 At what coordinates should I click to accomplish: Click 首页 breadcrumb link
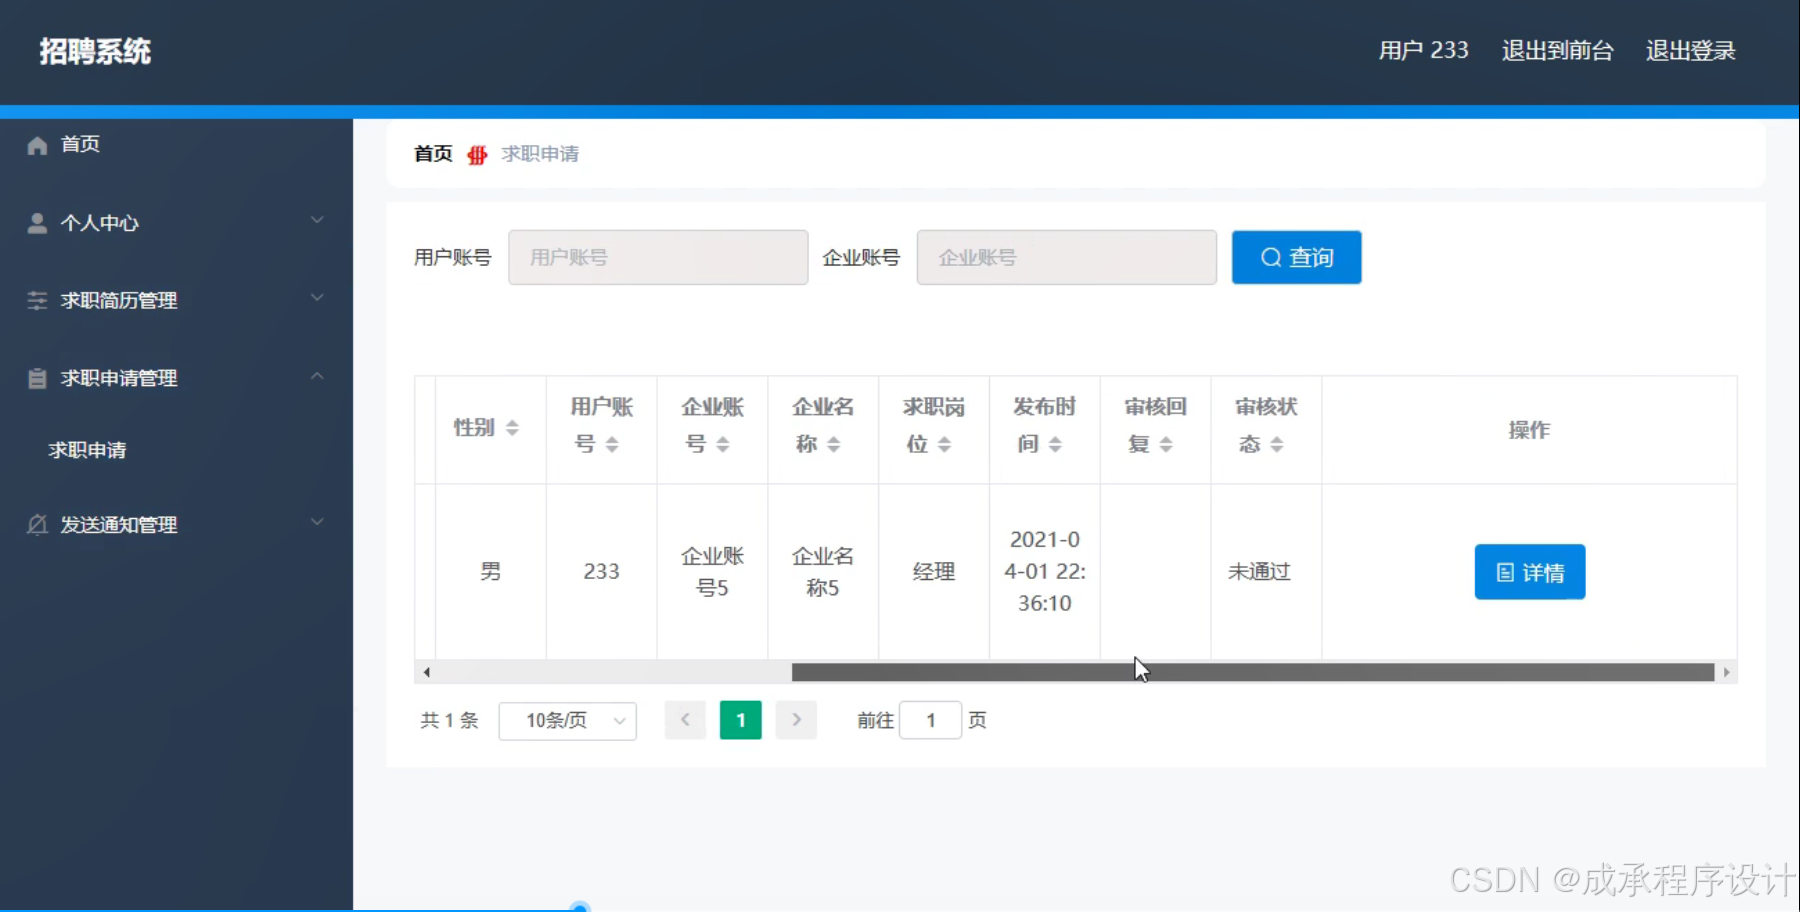(433, 154)
